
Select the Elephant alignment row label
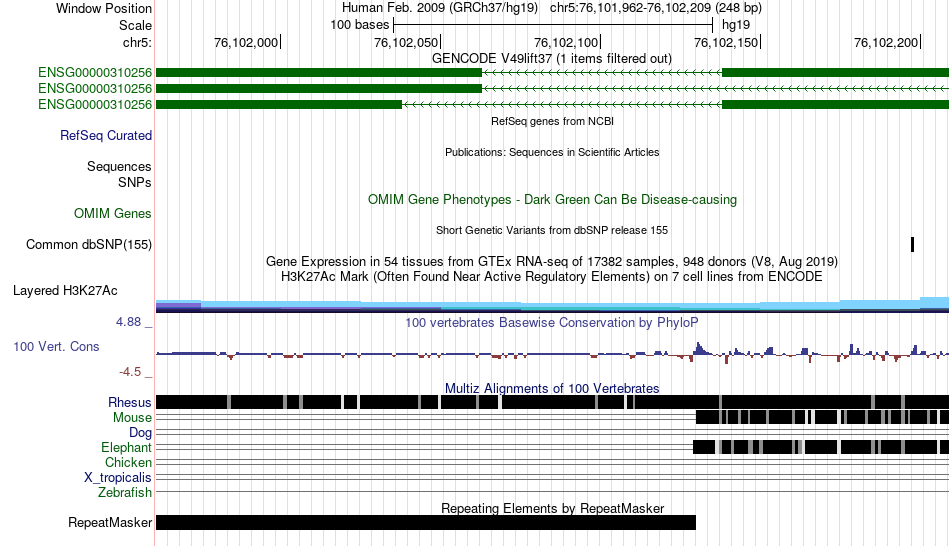coord(127,447)
